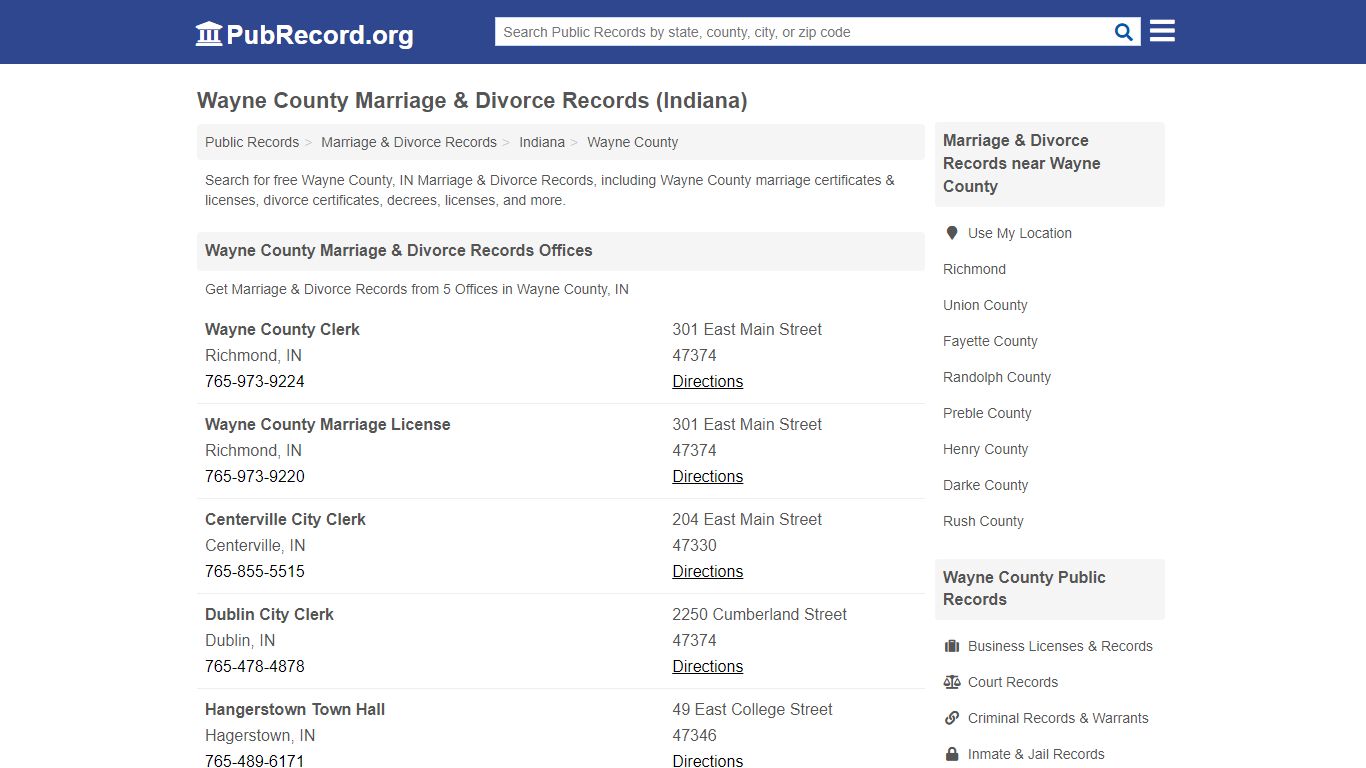The image size is (1366, 768).
Task: Open Centerville City Clerk listing
Action: 285,519
